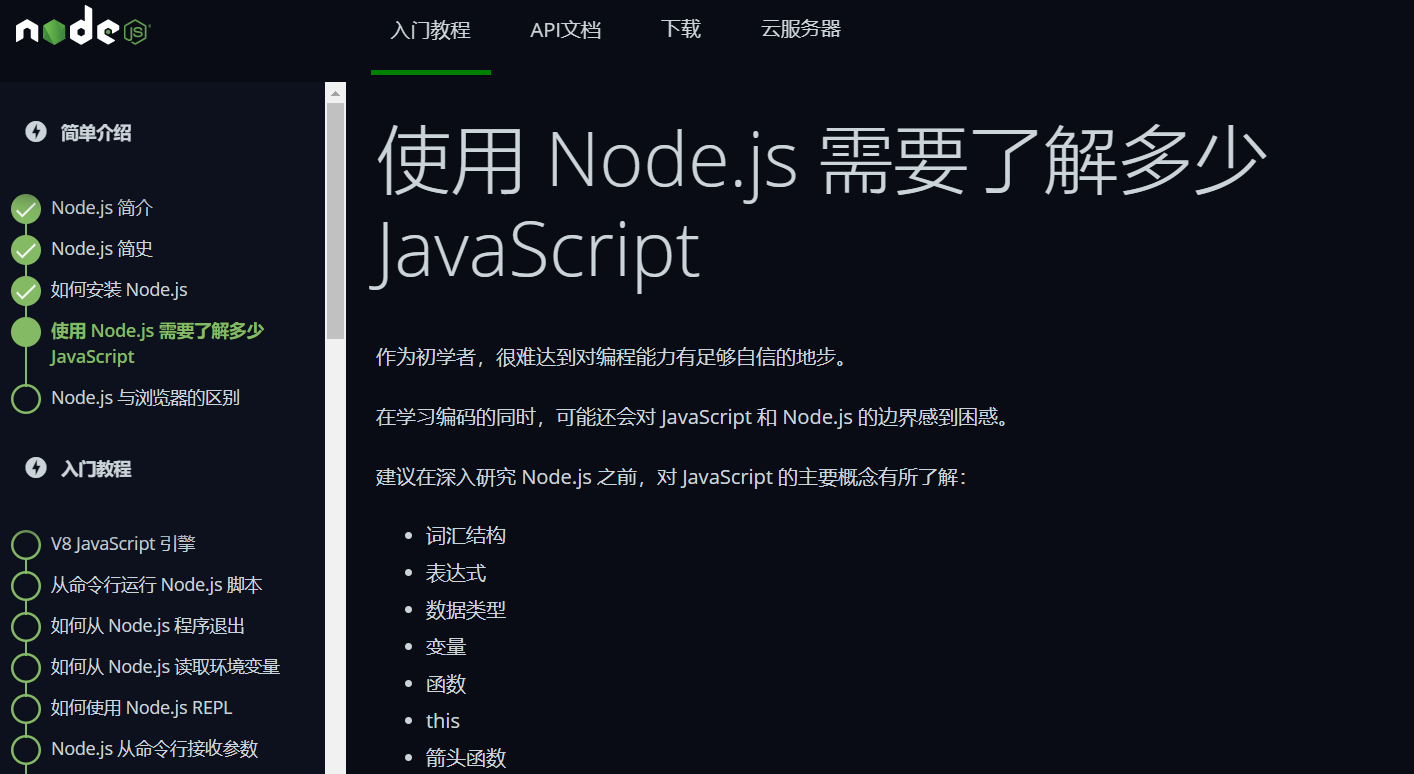
Task: Open Node.js 从命令行接收参数
Action: point(154,749)
